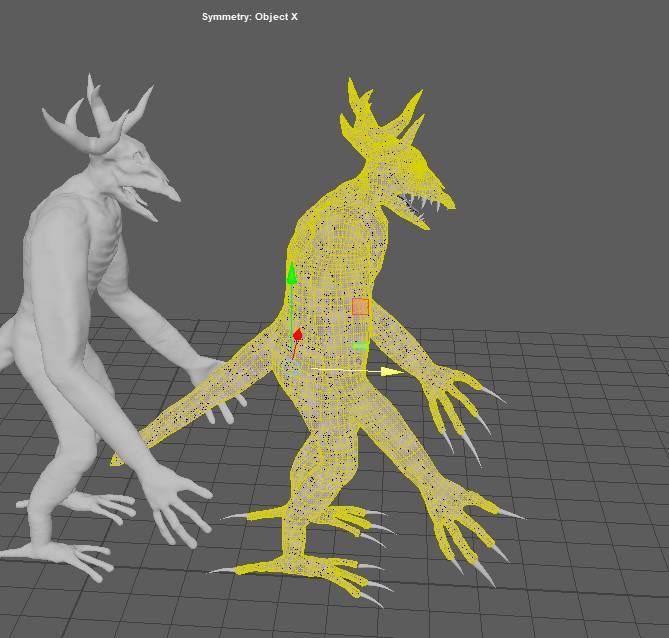Image resolution: width=669 pixels, height=638 pixels.
Task: Click the gray creature's clawed foot
Action: click(x=75, y=555)
